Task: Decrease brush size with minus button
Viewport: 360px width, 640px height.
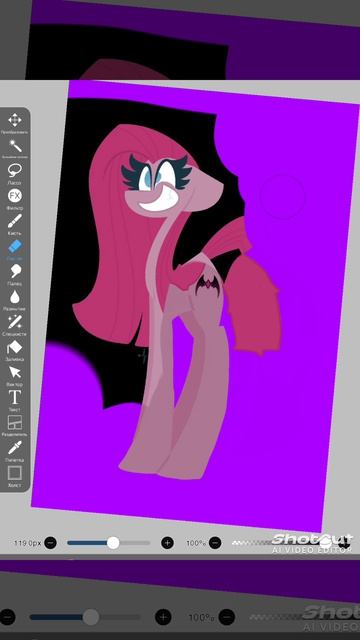Action: coord(50,543)
